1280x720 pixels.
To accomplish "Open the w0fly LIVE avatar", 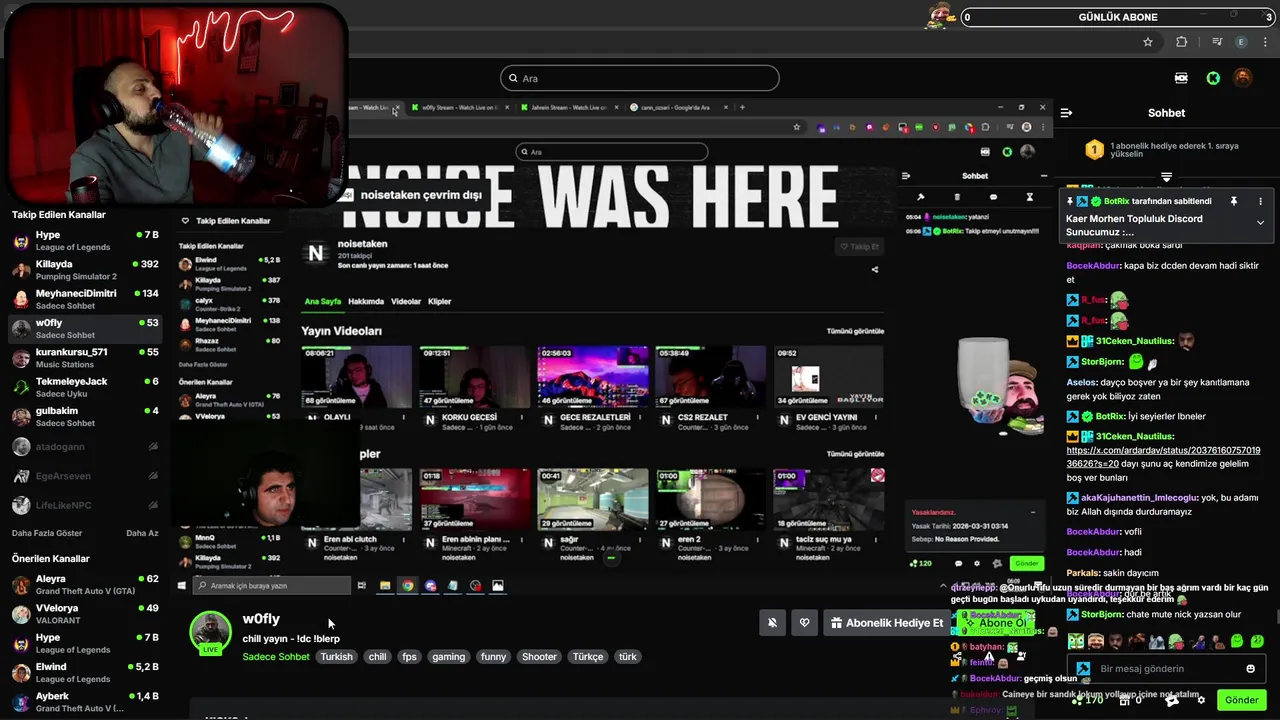I will click(x=210, y=633).
